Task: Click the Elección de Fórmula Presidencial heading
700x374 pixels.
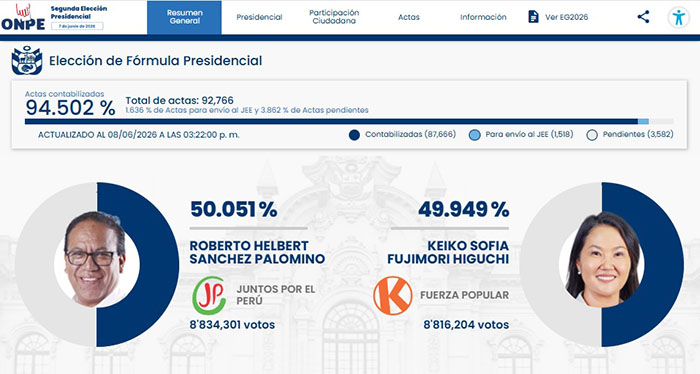Action: coord(155,61)
